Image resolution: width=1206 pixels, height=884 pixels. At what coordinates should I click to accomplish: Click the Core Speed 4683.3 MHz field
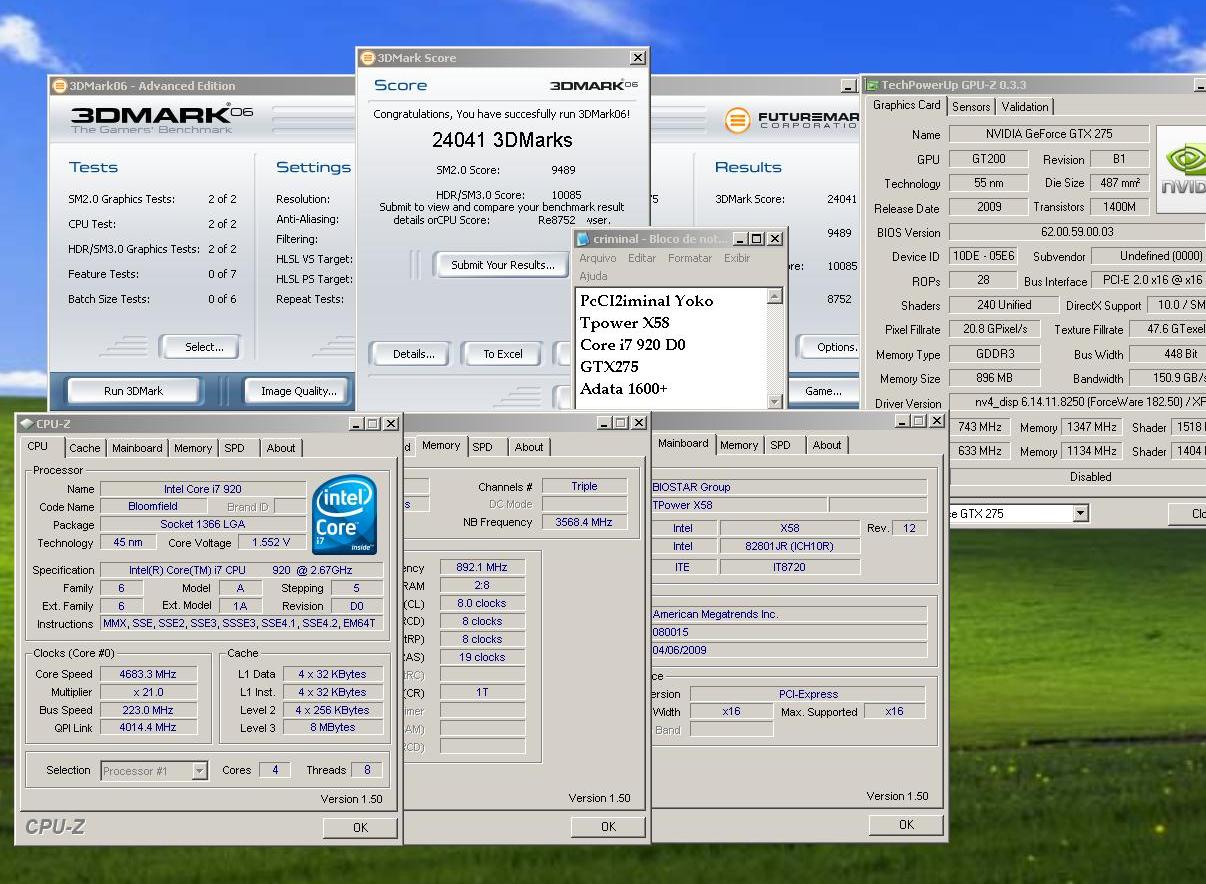point(147,674)
